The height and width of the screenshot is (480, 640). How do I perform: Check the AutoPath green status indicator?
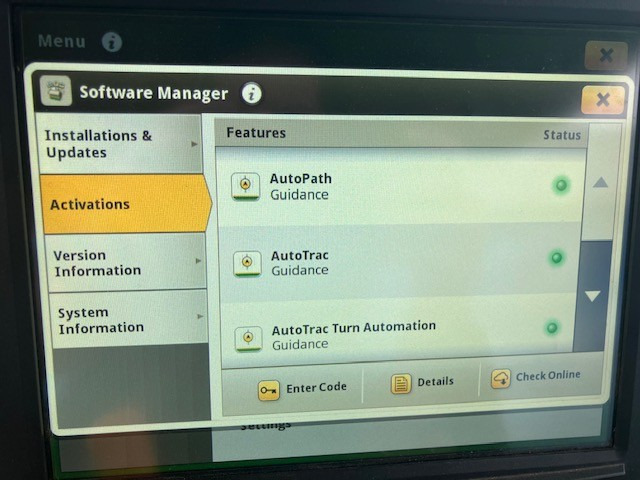(x=561, y=185)
